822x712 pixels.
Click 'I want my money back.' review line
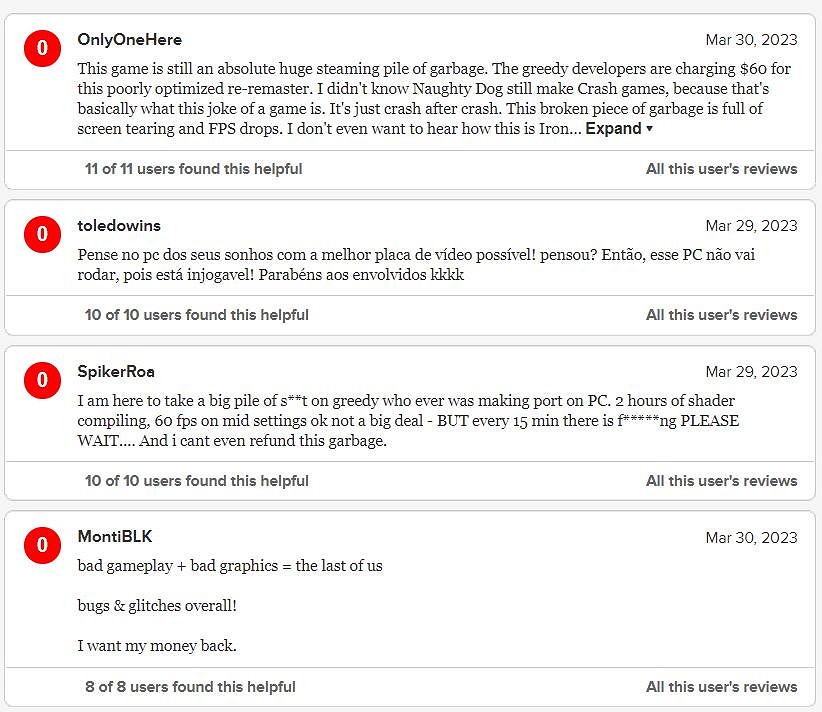coord(157,646)
